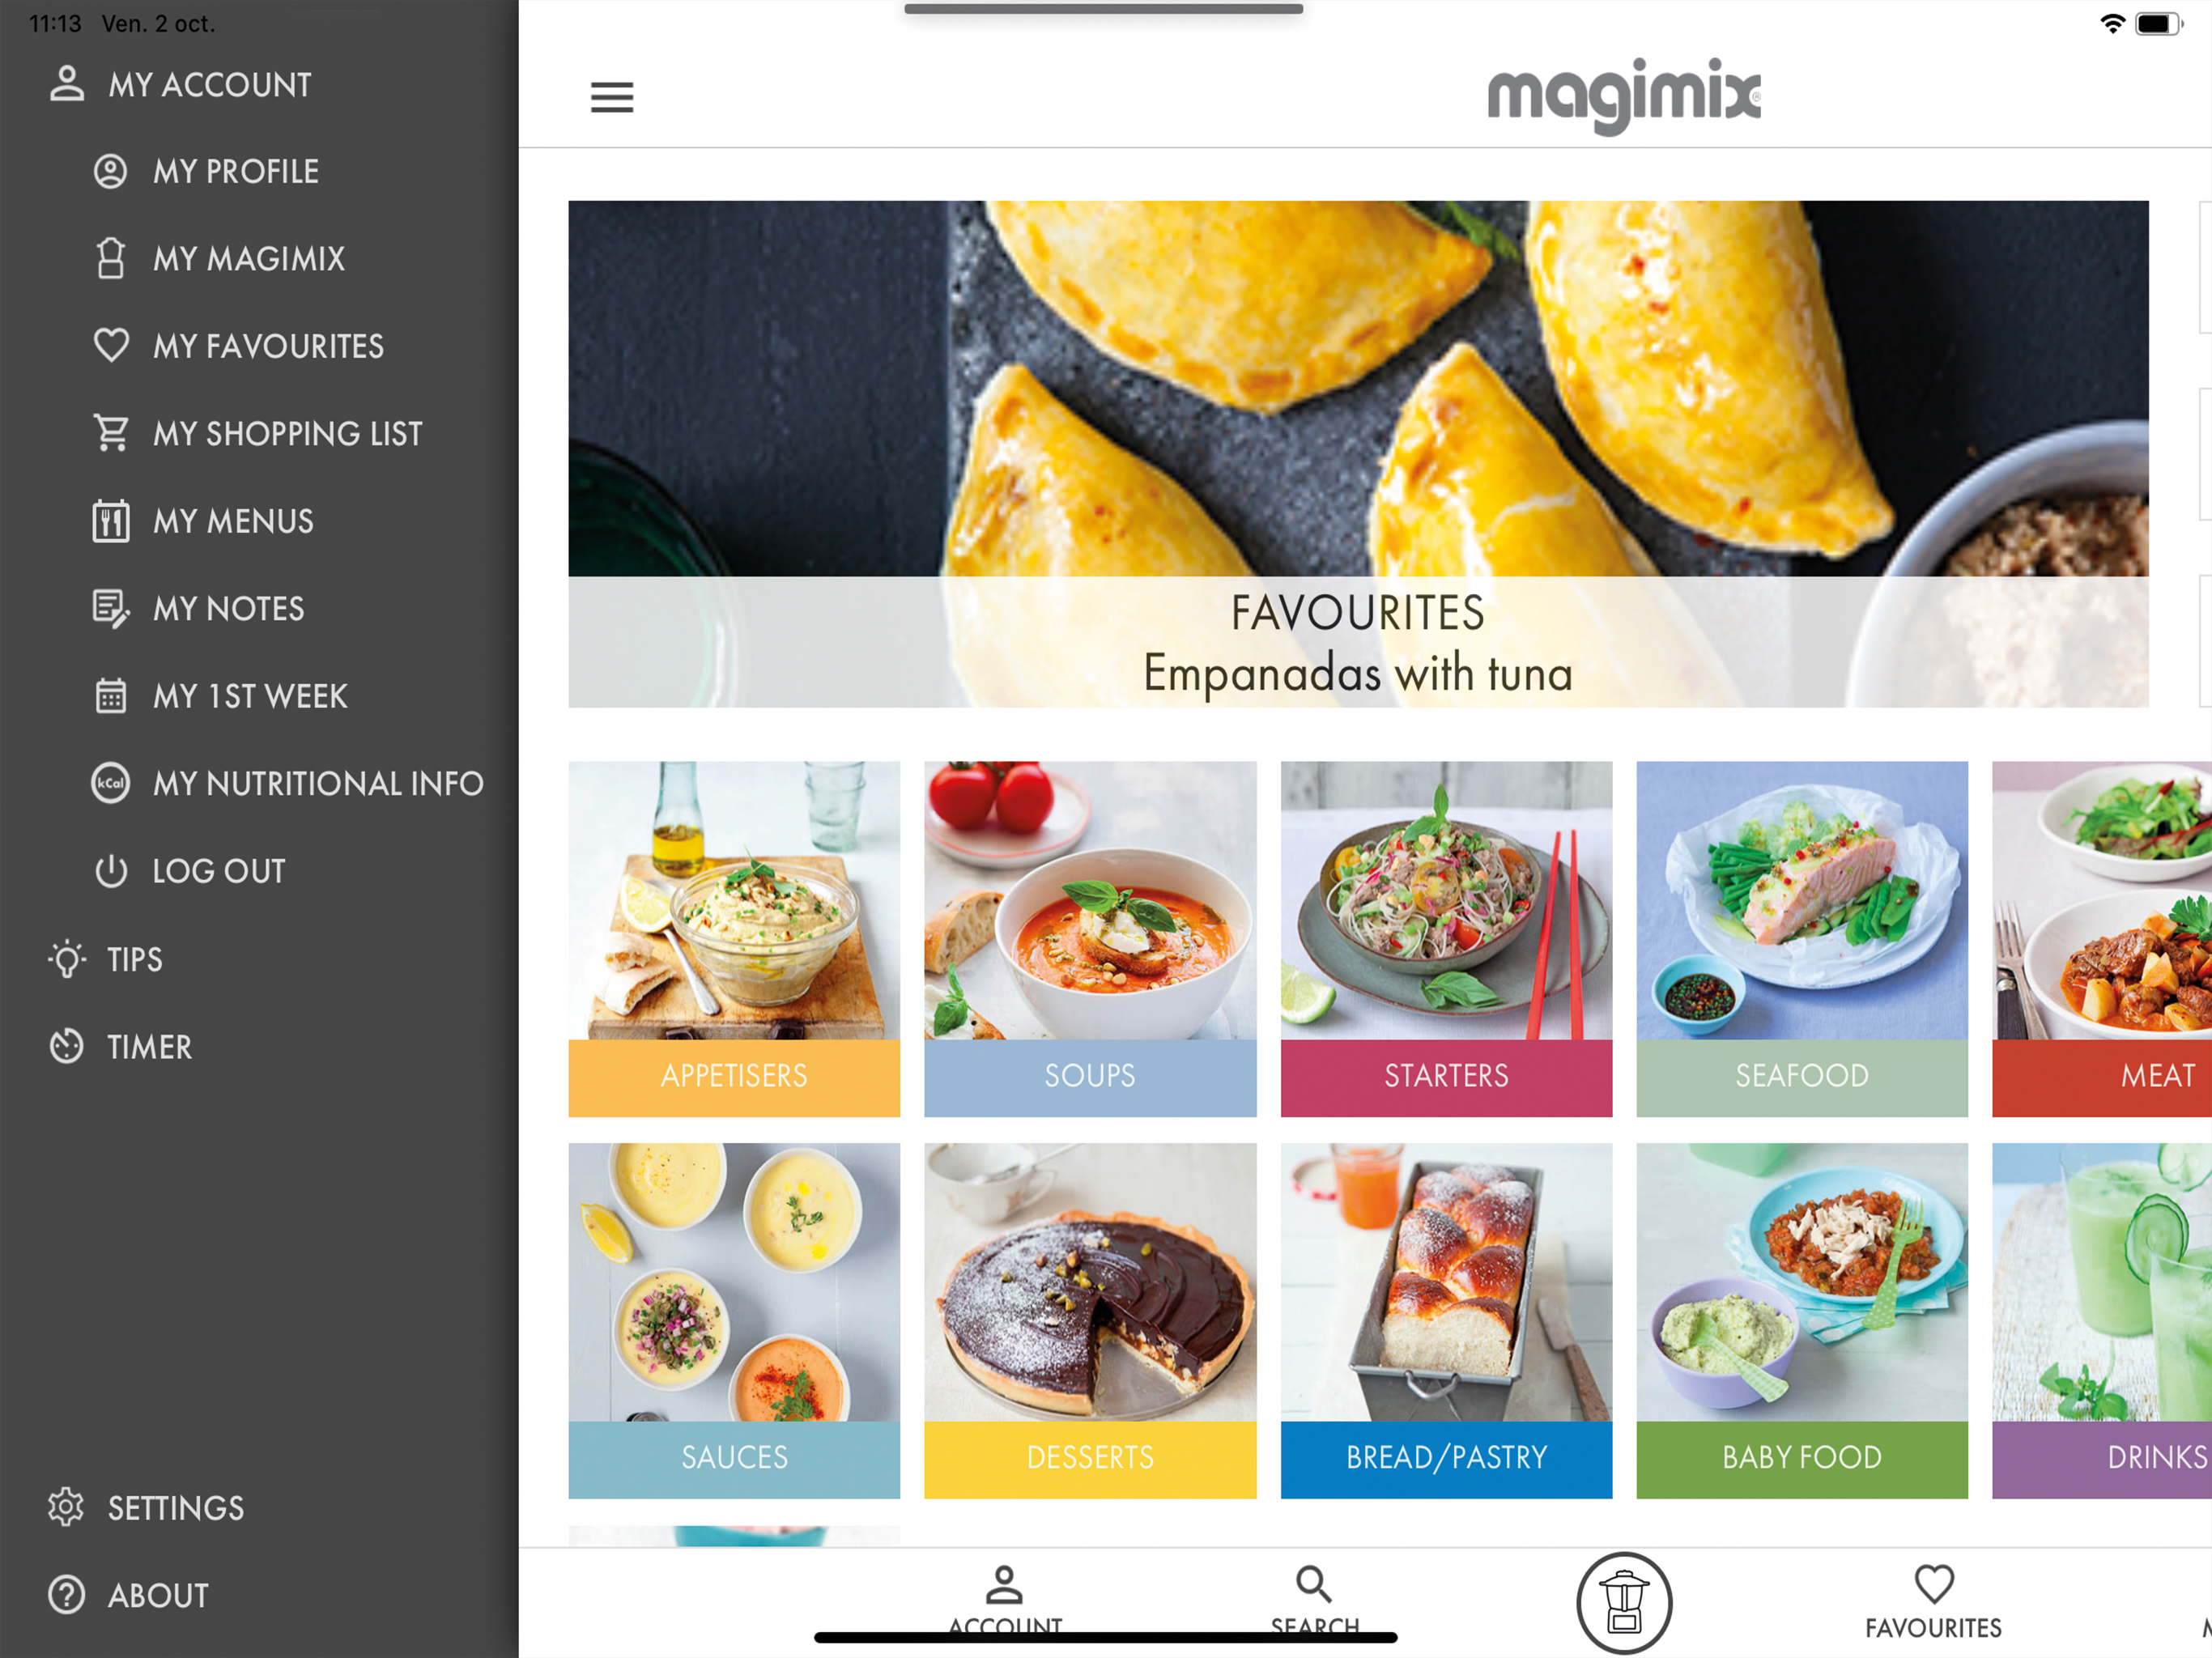Select My Magimix appliance icon

pyautogui.click(x=111, y=258)
